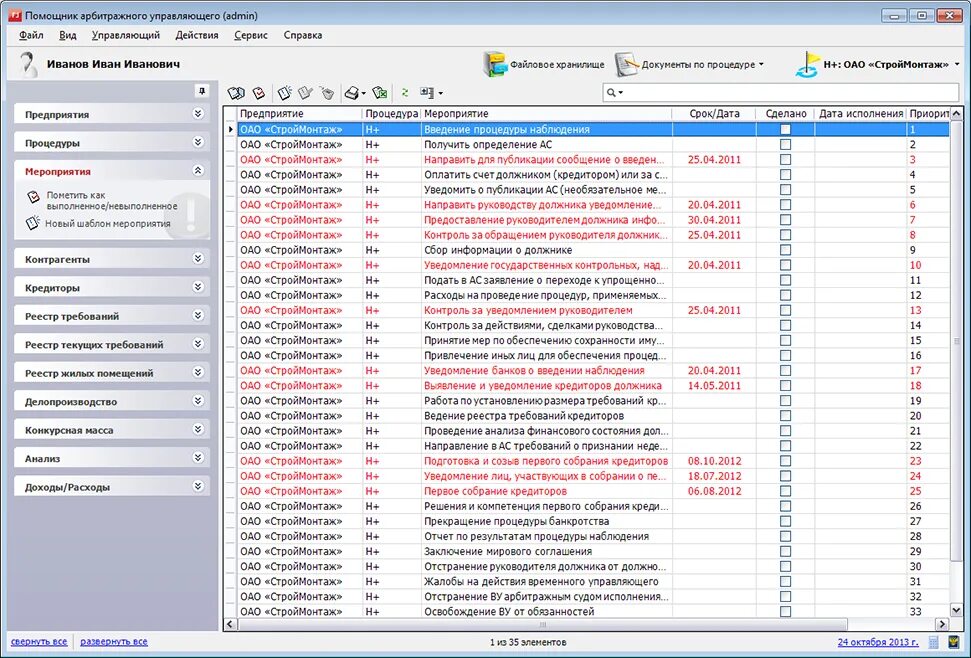Tick Сделано for Ведение реестра требований кредиторов

point(785,415)
